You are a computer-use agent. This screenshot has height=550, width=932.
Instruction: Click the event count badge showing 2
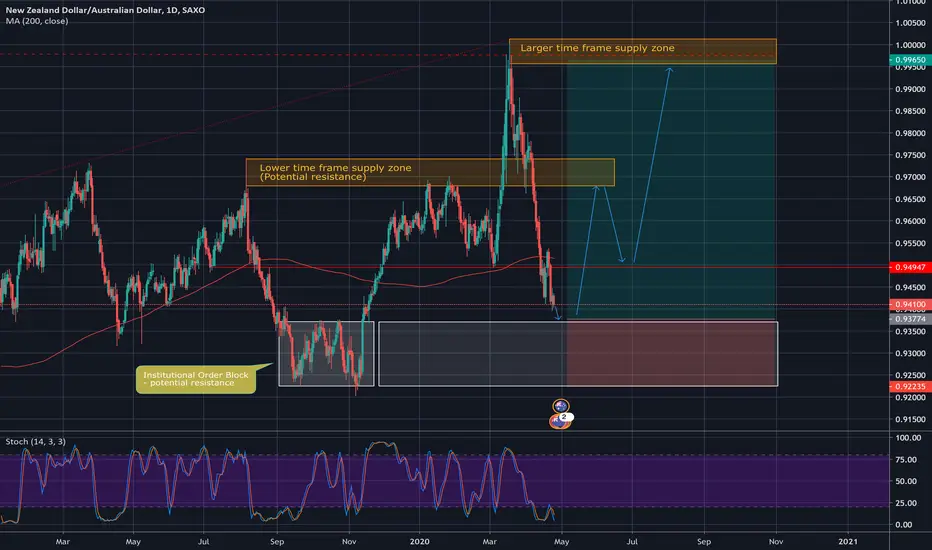click(565, 417)
